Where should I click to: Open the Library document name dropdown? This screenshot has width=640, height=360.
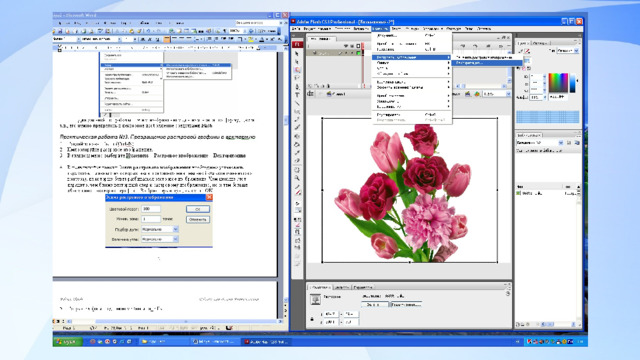click(x=561, y=143)
